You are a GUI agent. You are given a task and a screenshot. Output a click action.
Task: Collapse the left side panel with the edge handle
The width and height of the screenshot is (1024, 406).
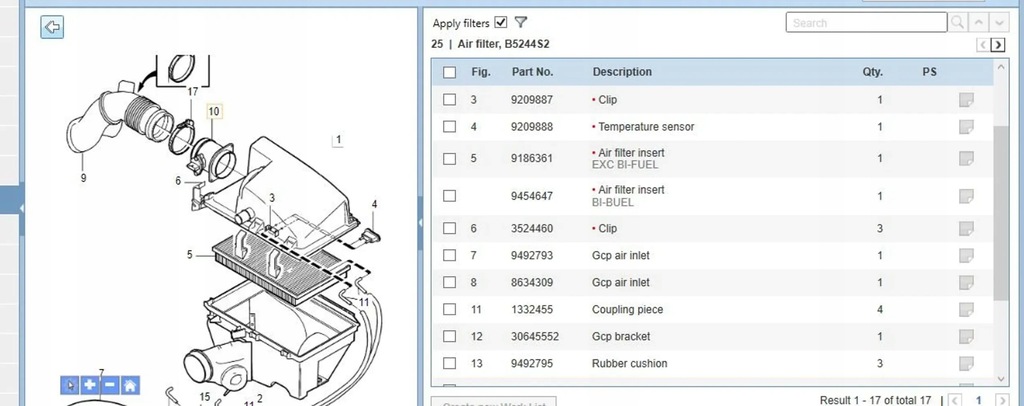[x=21, y=208]
